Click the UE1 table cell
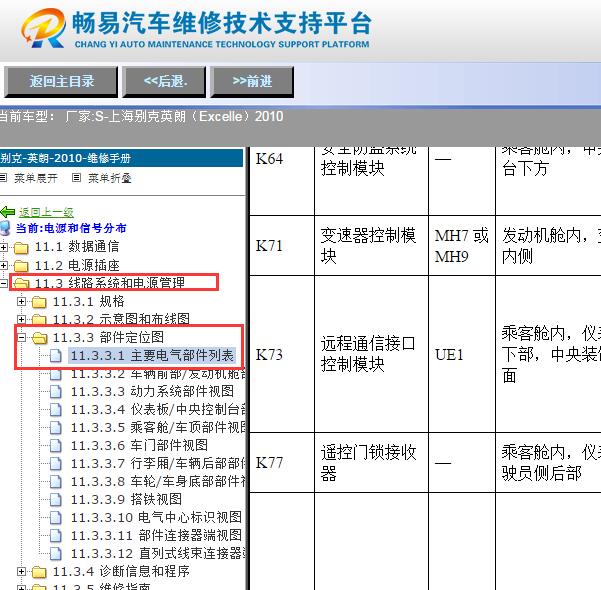 coord(461,354)
